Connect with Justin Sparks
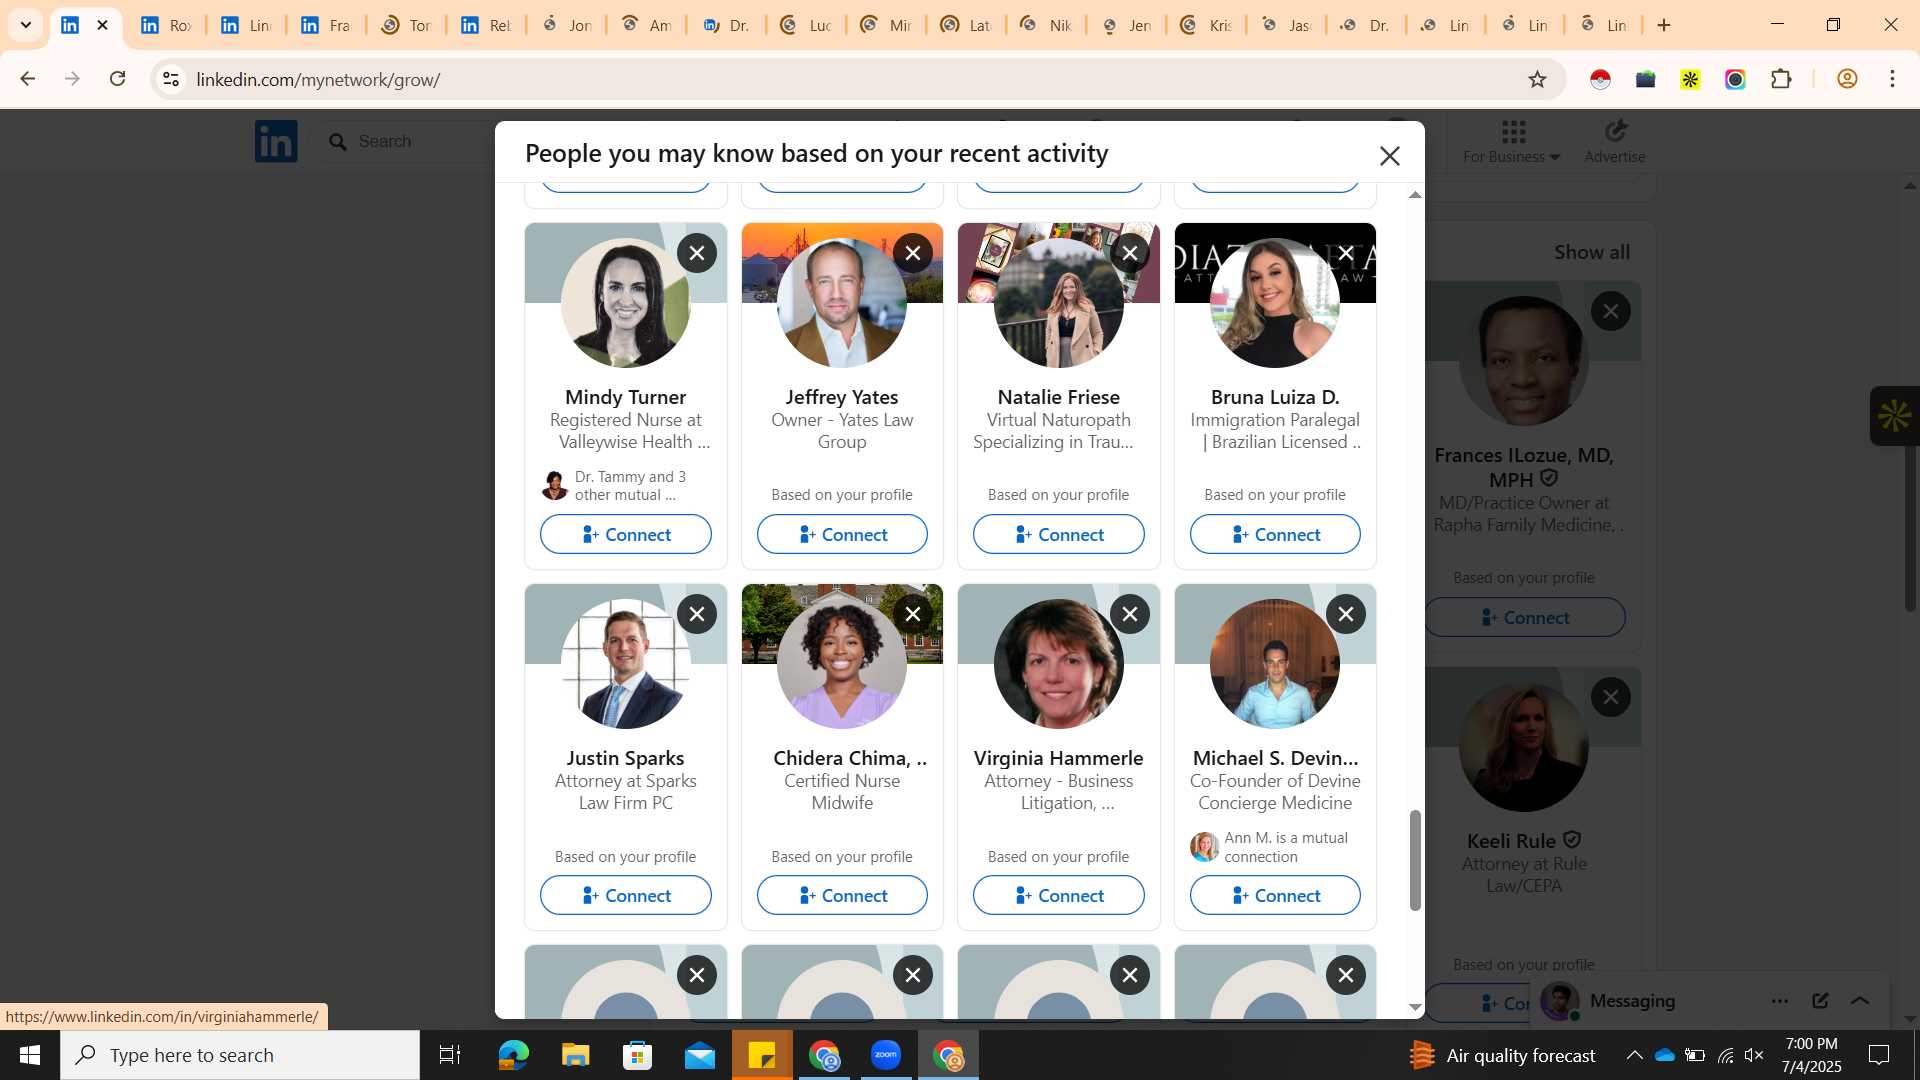Screen dimensions: 1920x1080 coord(626,895)
